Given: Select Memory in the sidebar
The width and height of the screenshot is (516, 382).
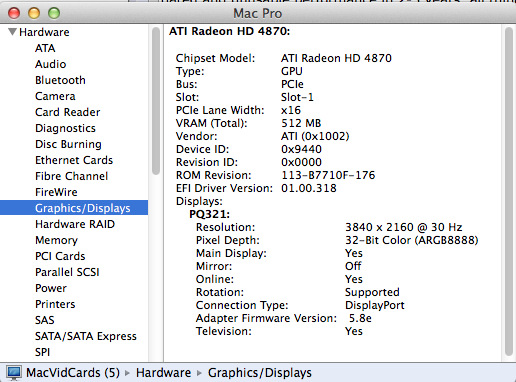Looking at the screenshot, I should pos(57,240).
